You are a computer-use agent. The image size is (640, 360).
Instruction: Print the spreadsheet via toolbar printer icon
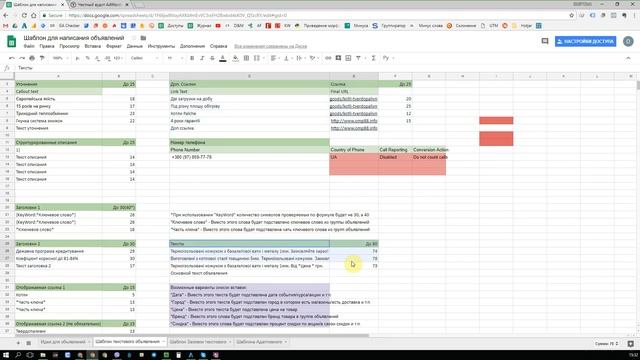pos(32,58)
